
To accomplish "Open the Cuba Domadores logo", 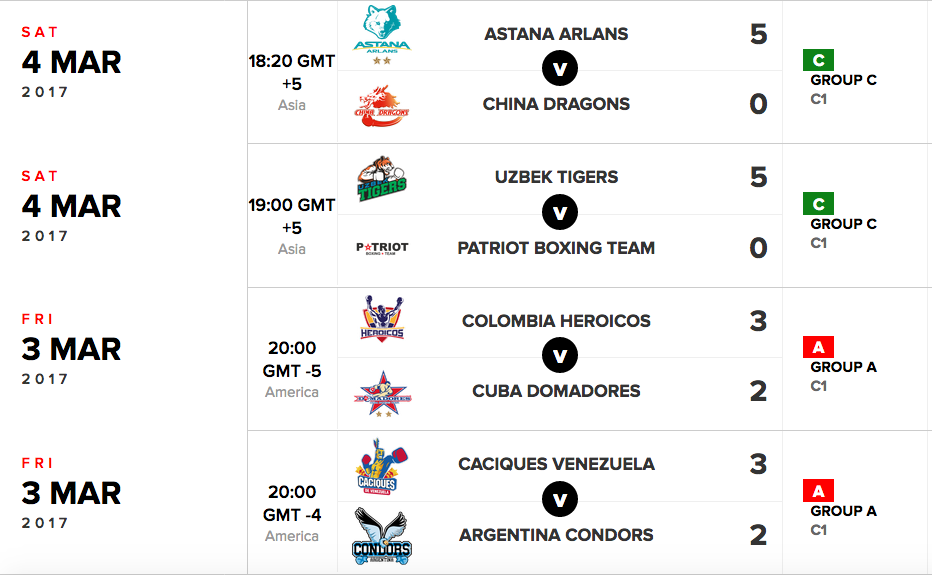I will [382, 392].
